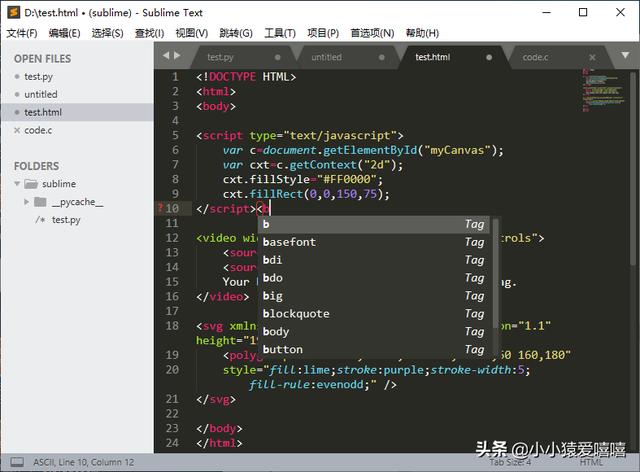This screenshot has height=472, width=640.
Task: Click the '</svg>' tag on line 21
Action: tap(216, 399)
